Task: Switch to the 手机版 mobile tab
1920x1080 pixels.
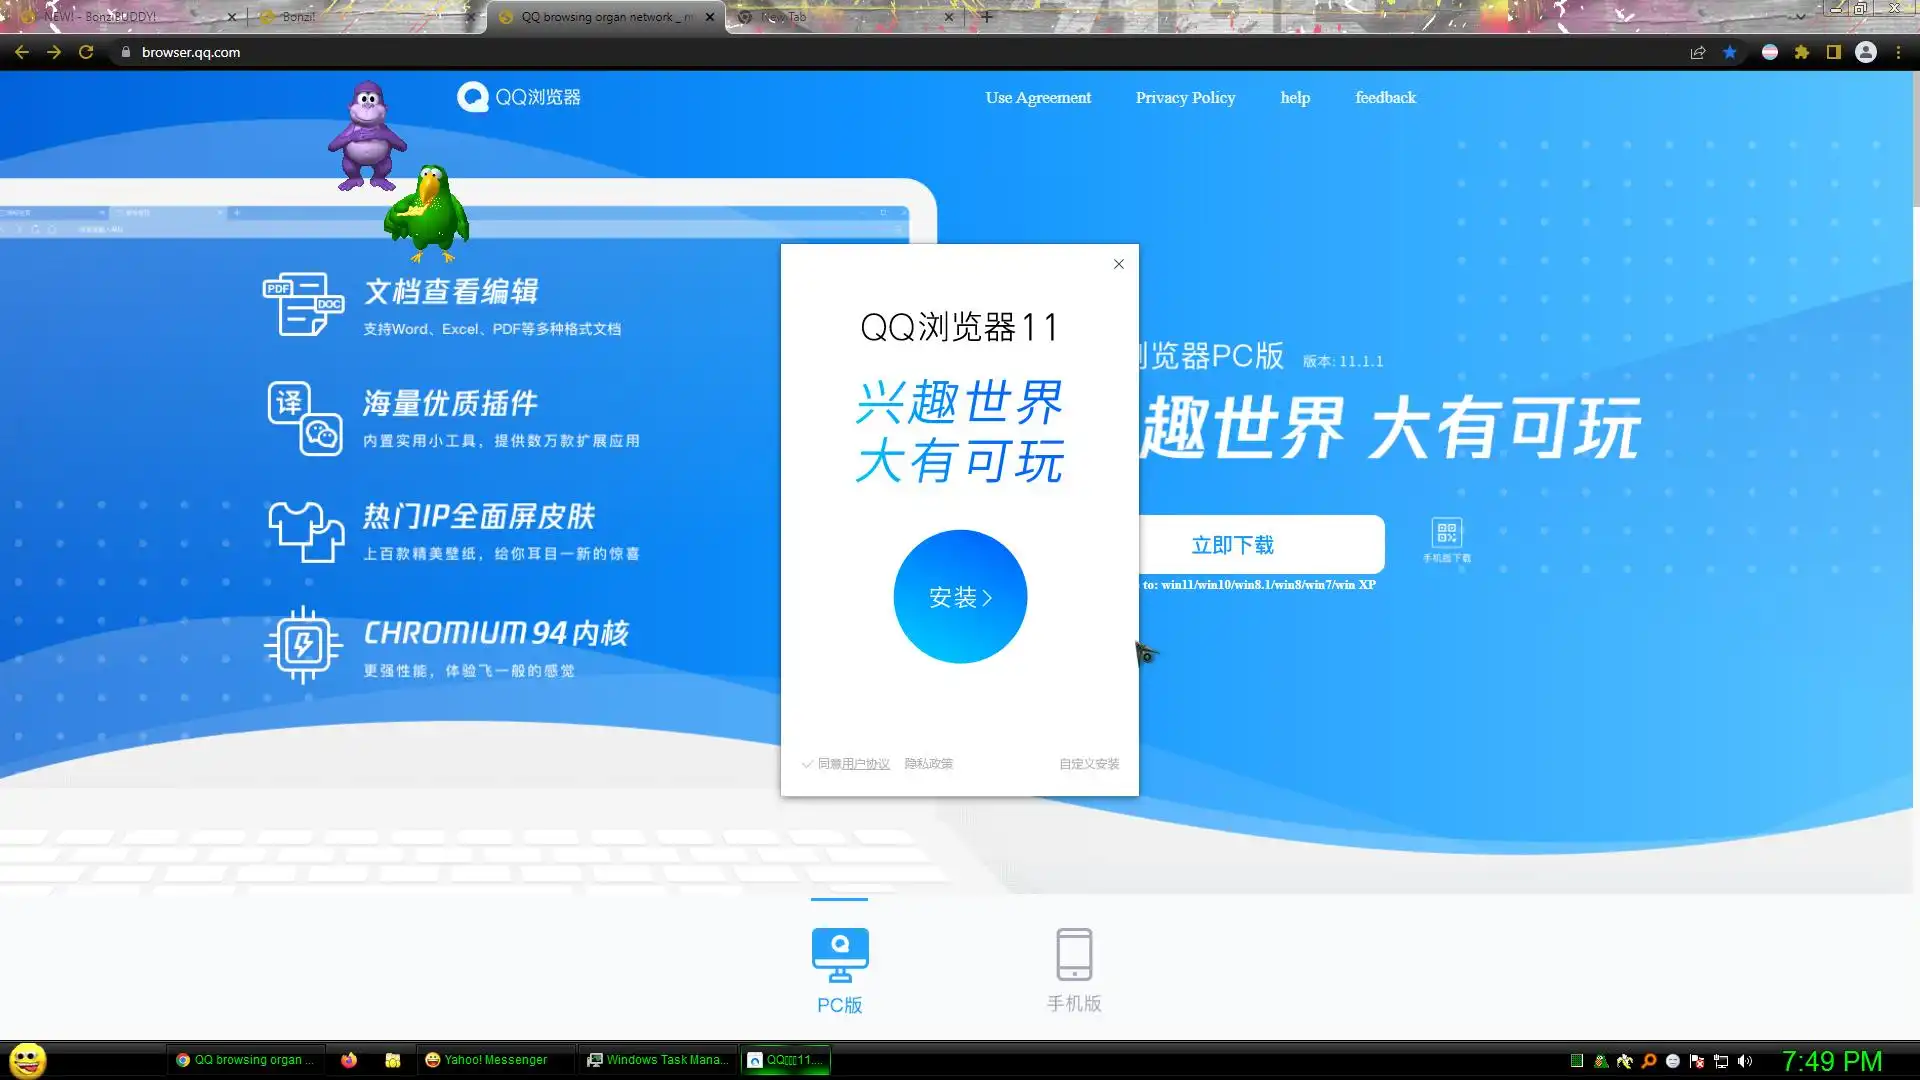Action: tap(1074, 968)
